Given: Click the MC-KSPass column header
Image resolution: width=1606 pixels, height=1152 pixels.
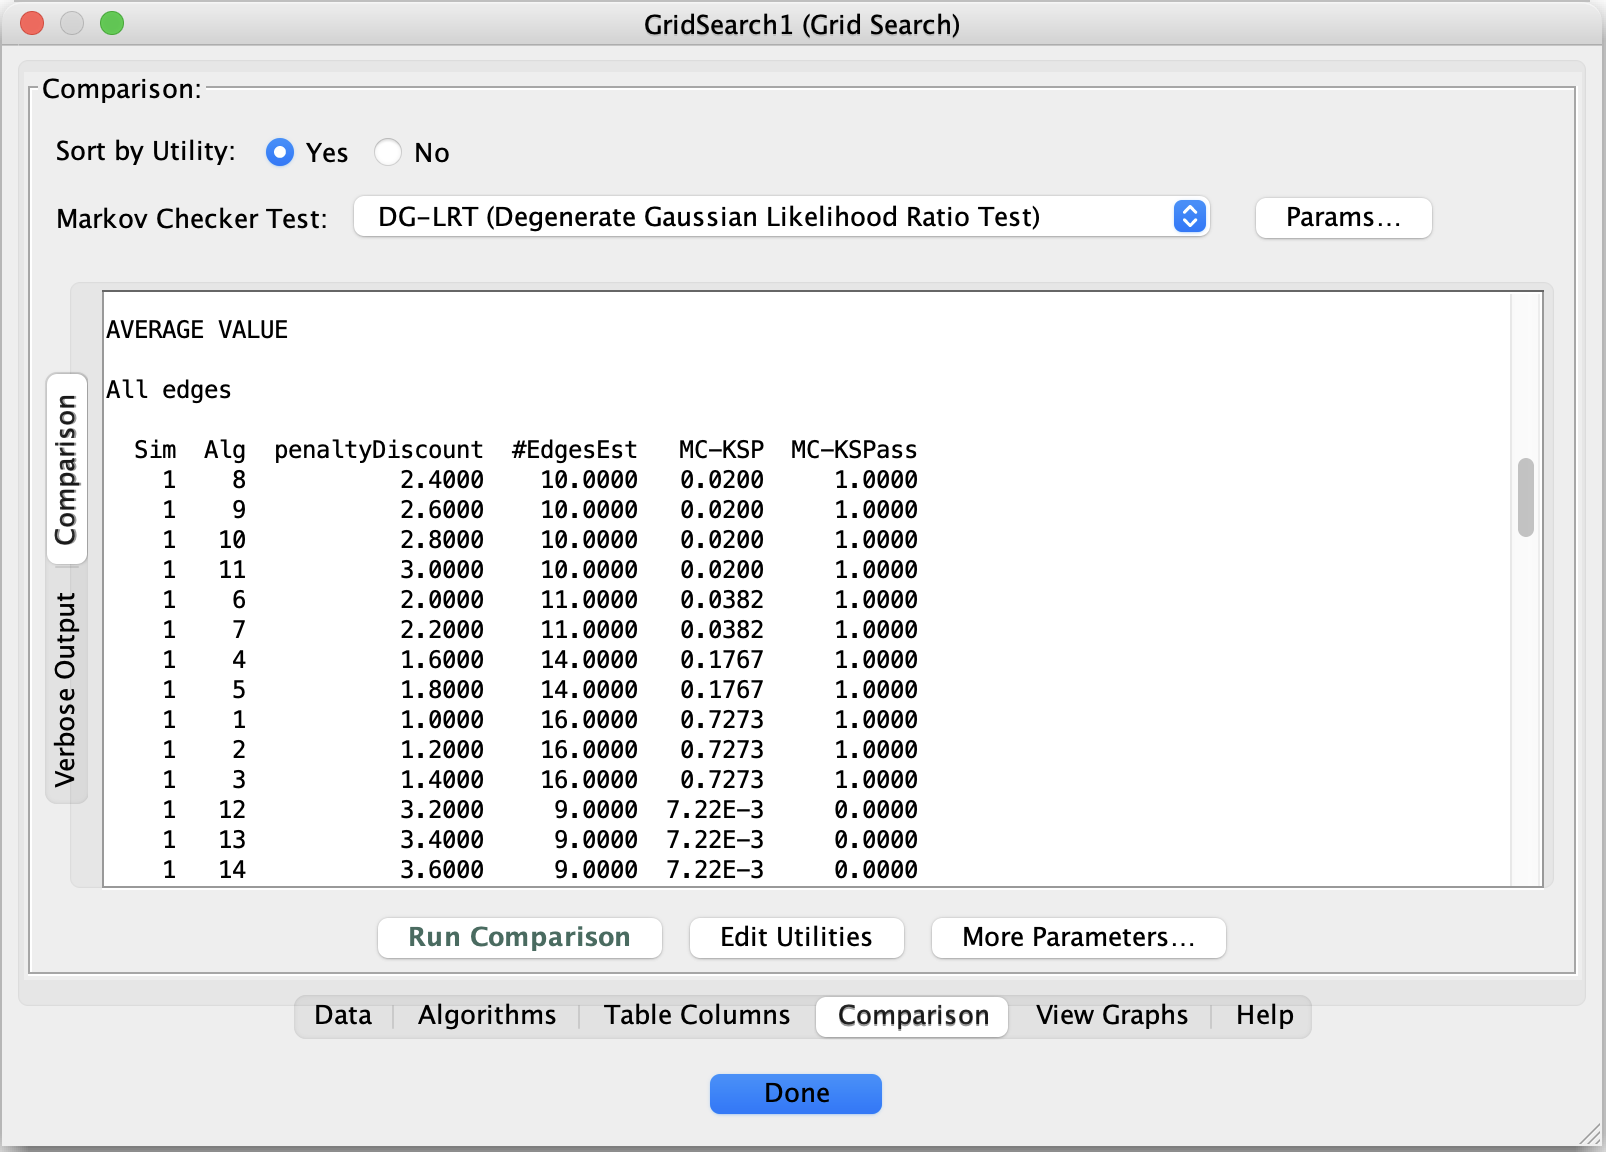Looking at the screenshot, I should pyautogui.click(x=854, y=450).
